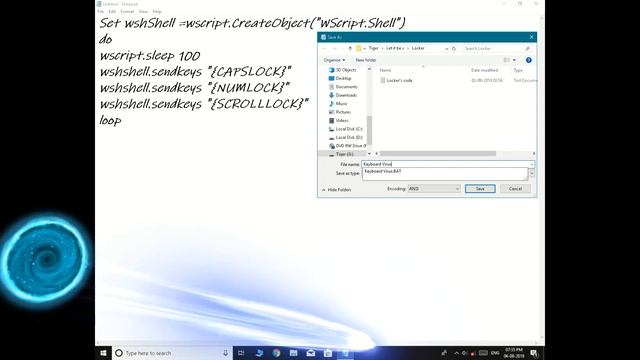Select Desktop in the navigation pane

pos(340,78)
